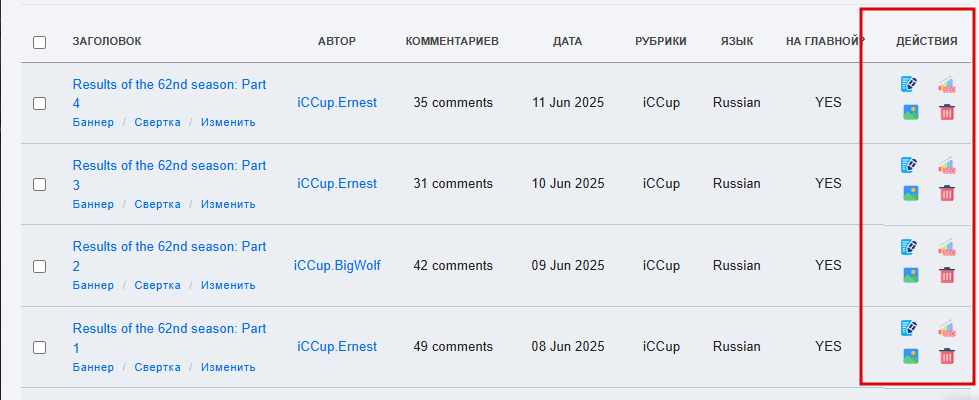The width and height of the screenshot is (979, 400).
Task: Click edit icon for Part 2 row
Action: [x=909, y=246]
